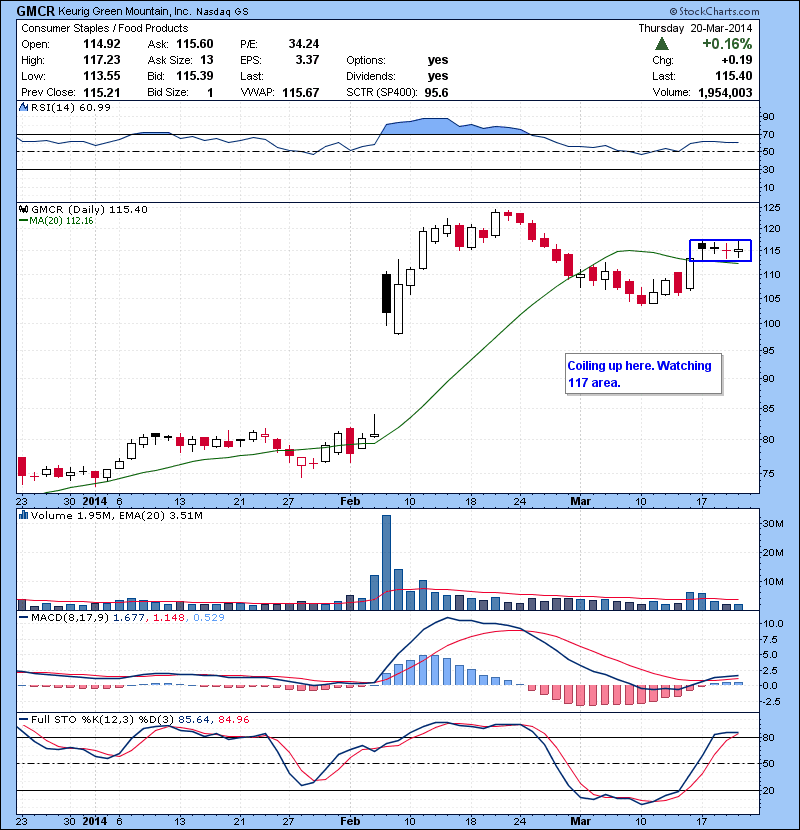This screenshot has height=830, width=800.
Task: Click the Volume bar-chart icon
Action: click(23, 515)
